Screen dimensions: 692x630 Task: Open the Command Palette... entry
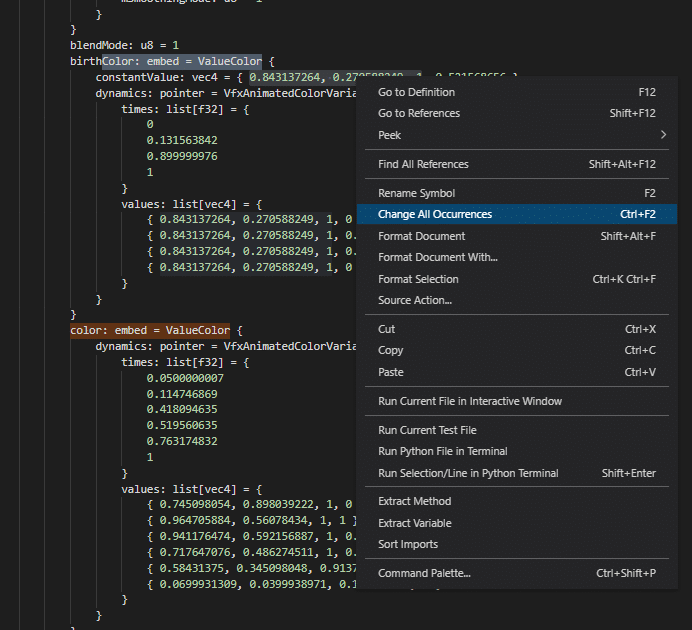click(424, 573)
